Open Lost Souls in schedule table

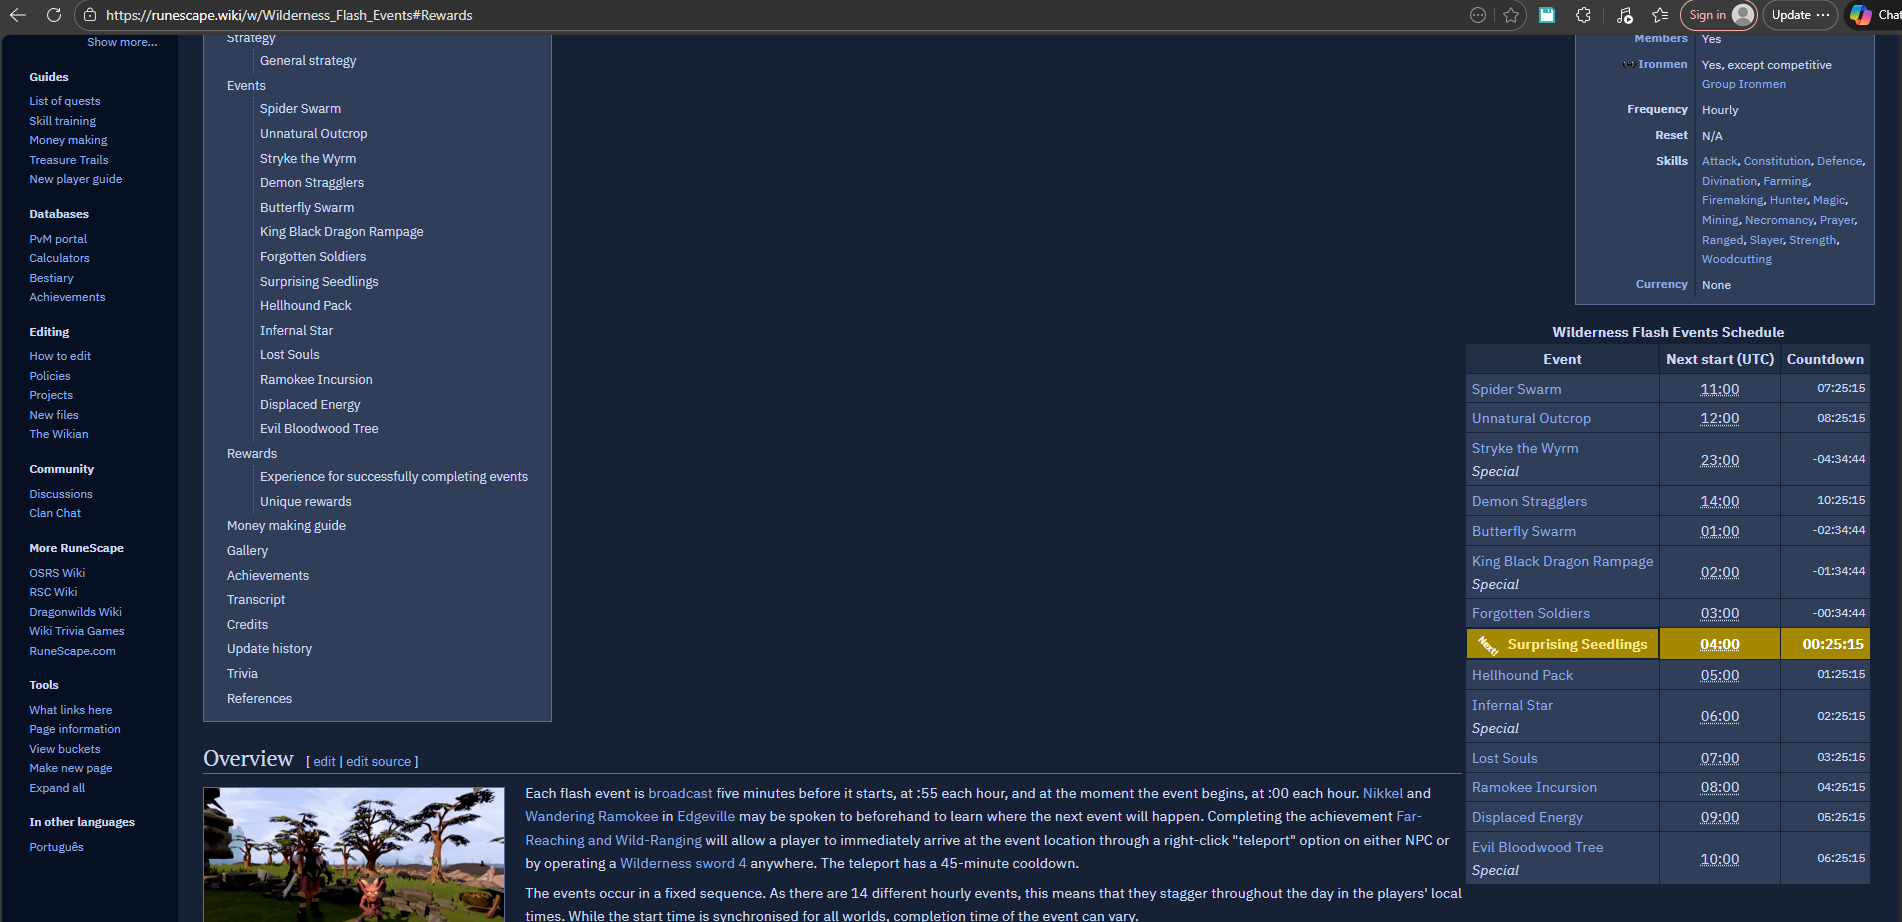point(1505,759)
